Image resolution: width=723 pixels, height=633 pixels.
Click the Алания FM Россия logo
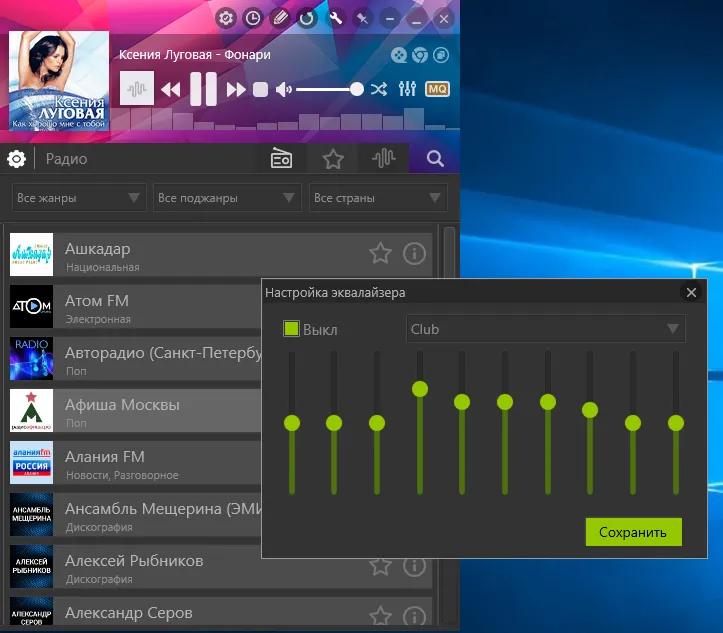pos(31,462)
